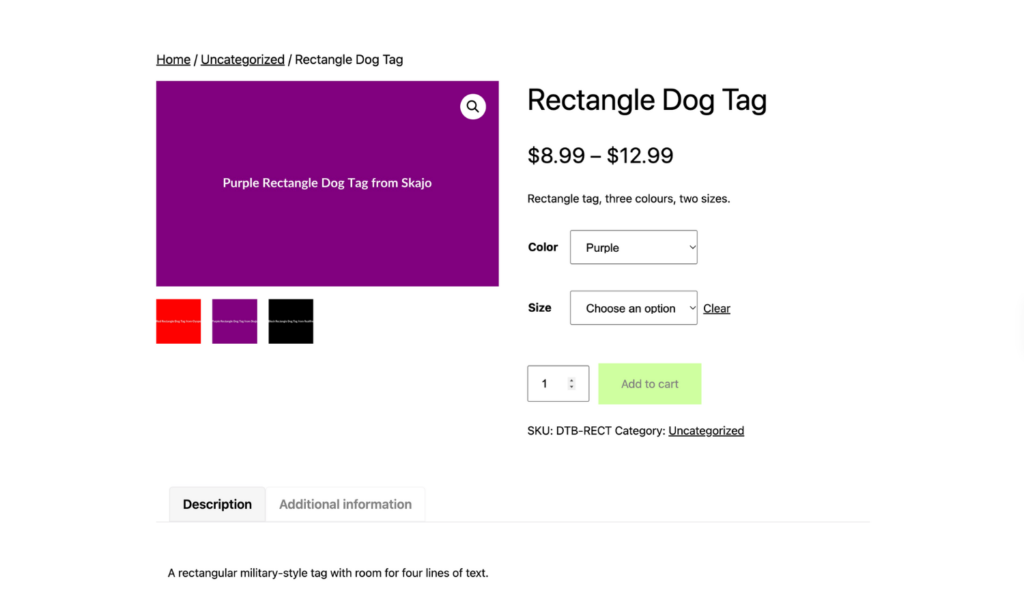Open the Uncategorized category link near the SKU
Viewport: 1024px width, 614px height.
[706, 430]
